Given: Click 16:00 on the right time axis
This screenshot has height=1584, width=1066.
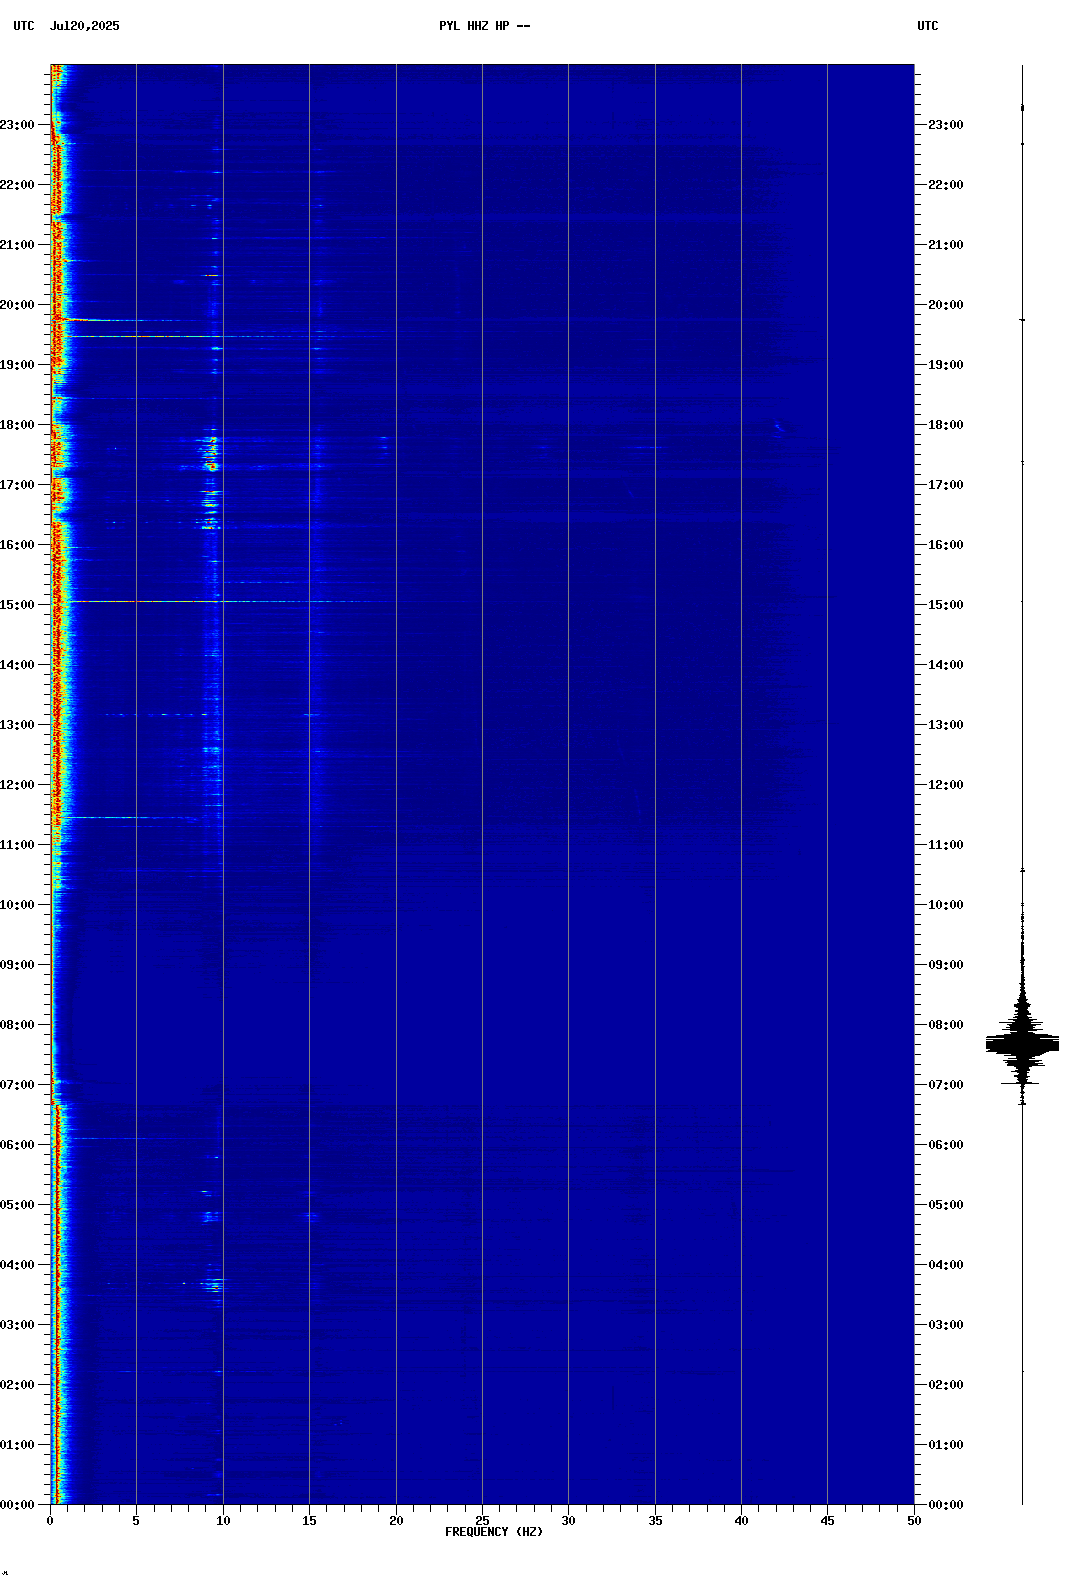Looking at the screenshot, I should [x=946, y=545].
